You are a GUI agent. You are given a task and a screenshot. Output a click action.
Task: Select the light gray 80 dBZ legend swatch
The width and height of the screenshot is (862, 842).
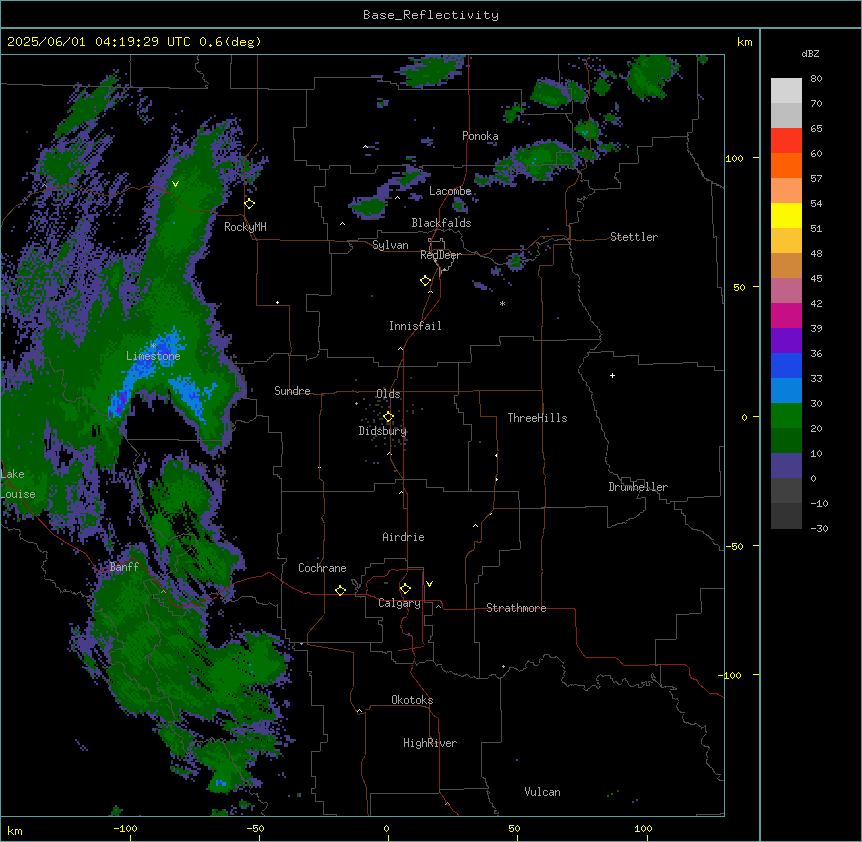786,91
